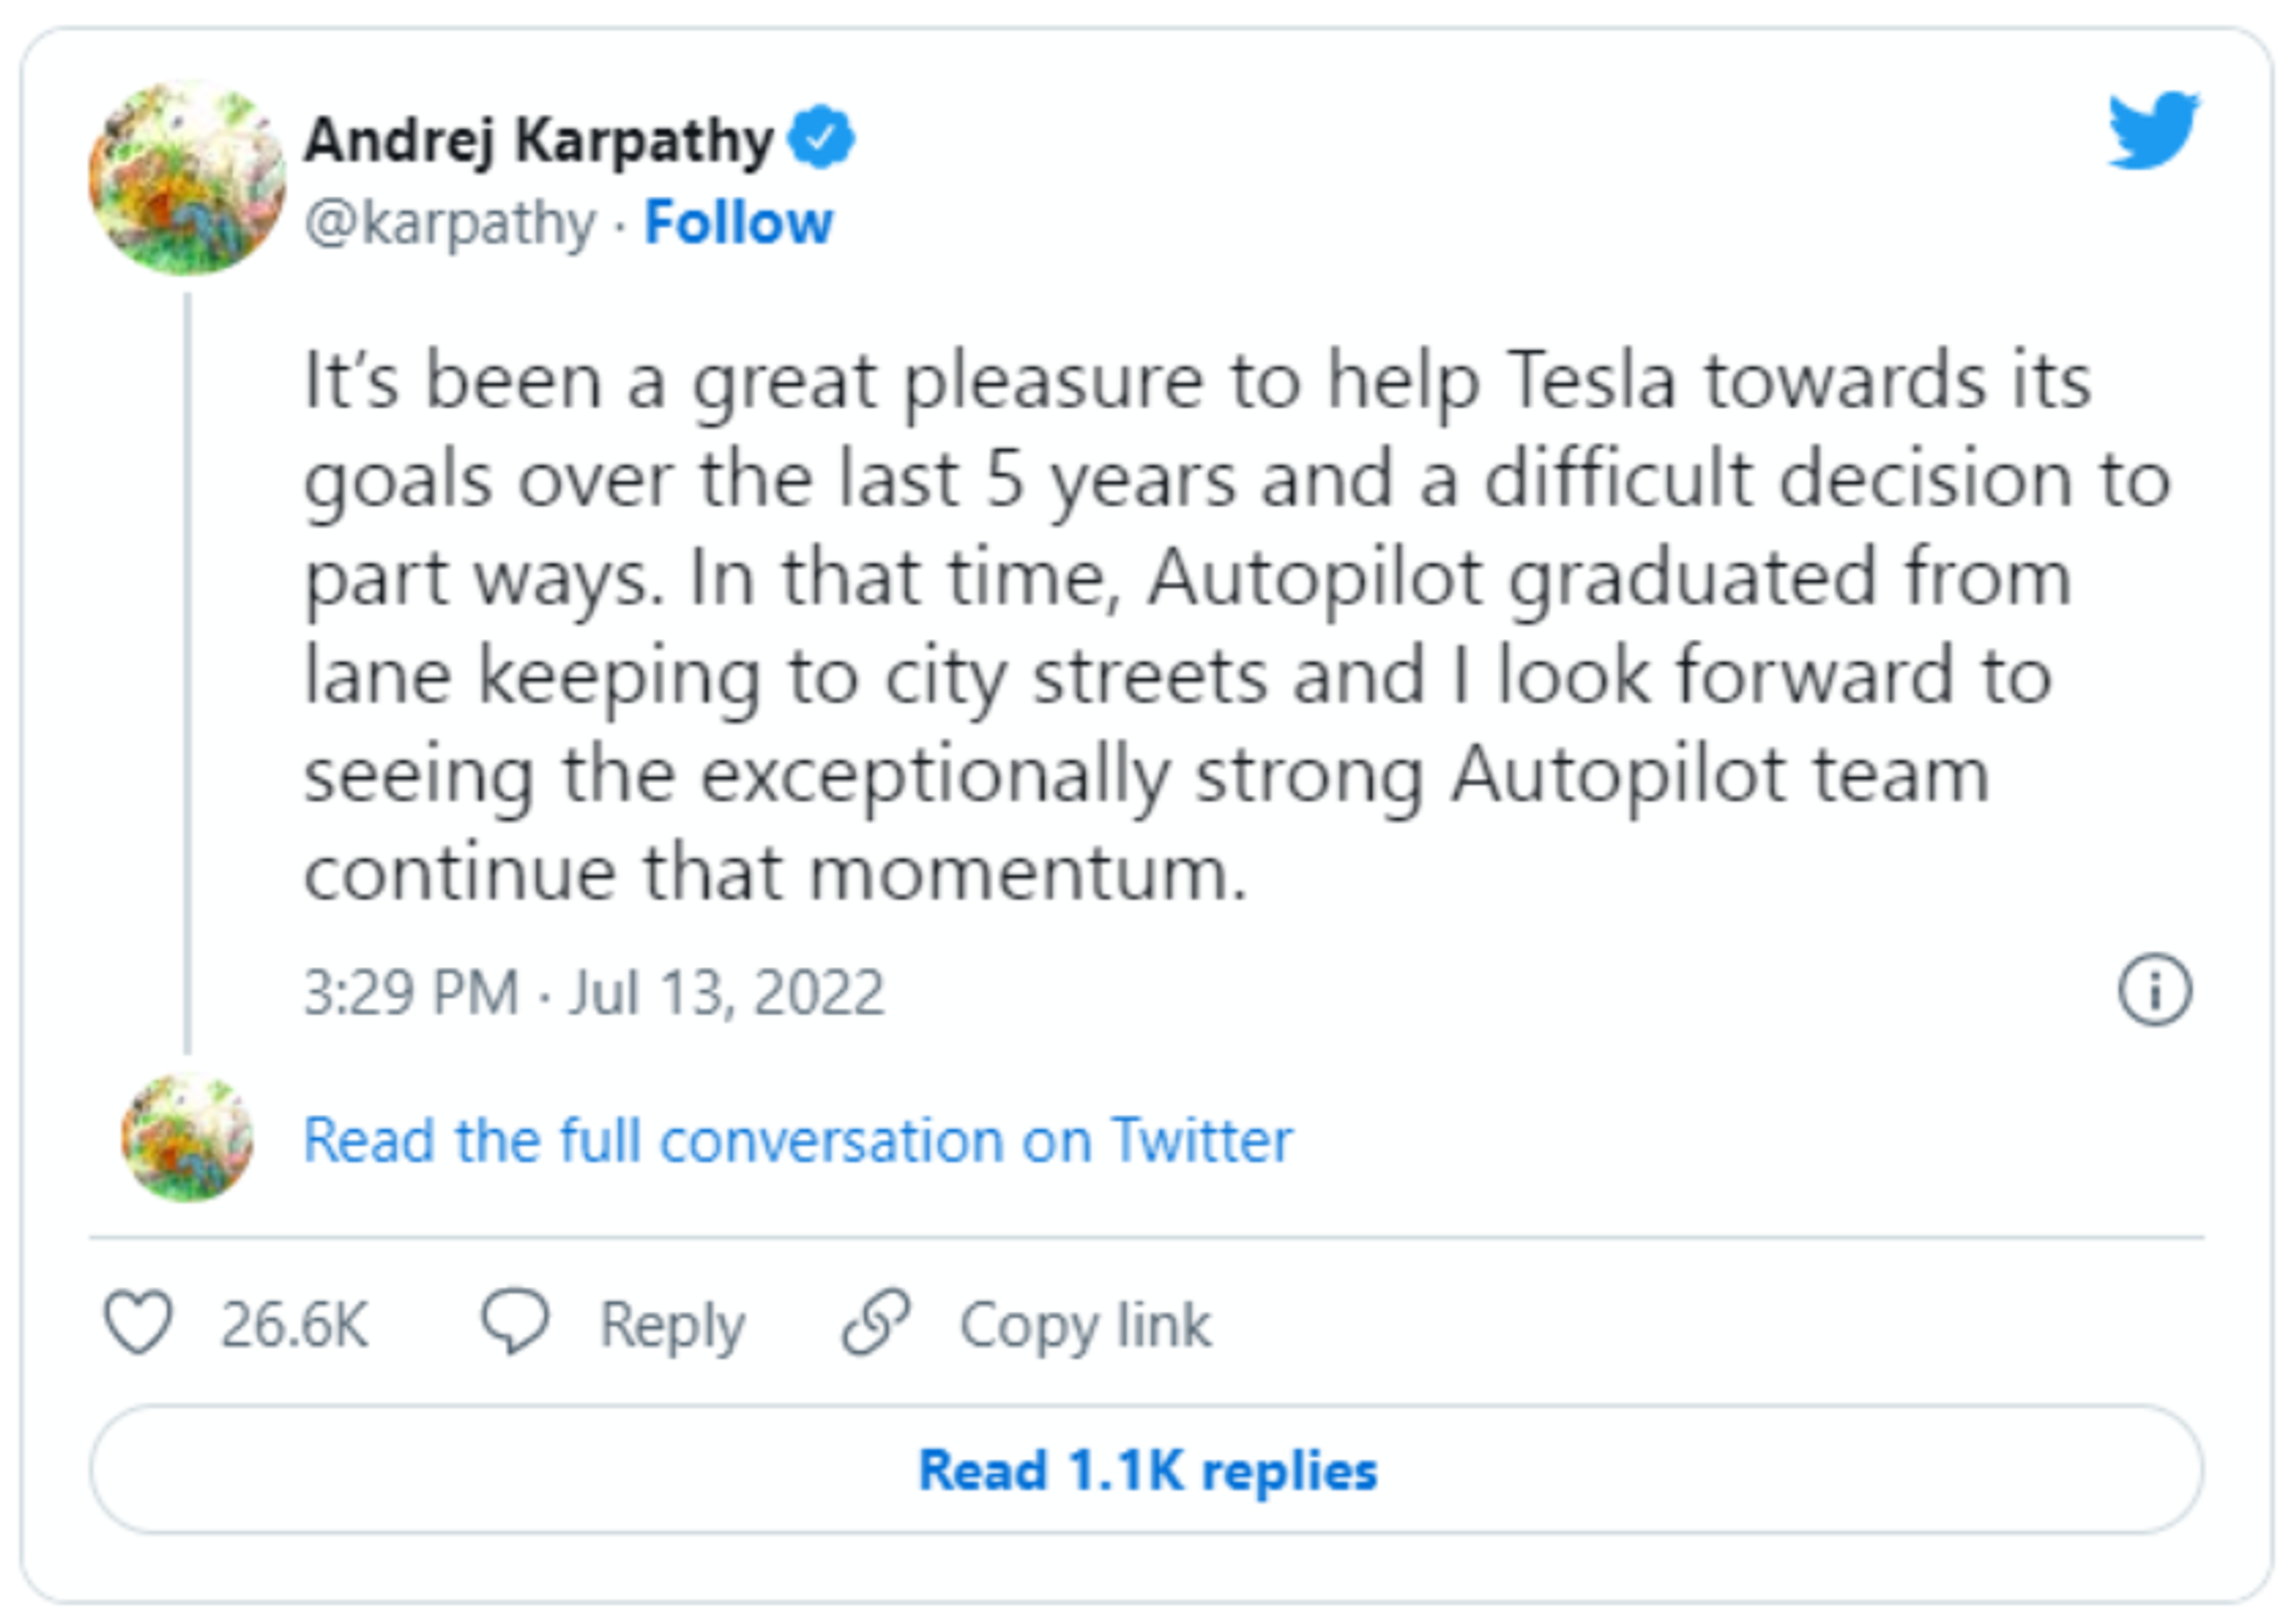Click the 26.6K like count
2296x1621 pixels.
294,1325
